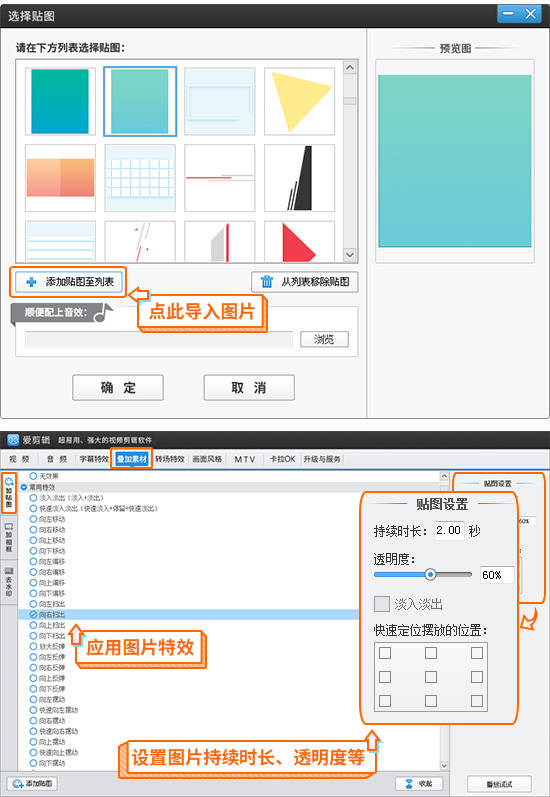Open the 画面风格 tab
Screen dimensions: 550x797
tap(207, 459)
